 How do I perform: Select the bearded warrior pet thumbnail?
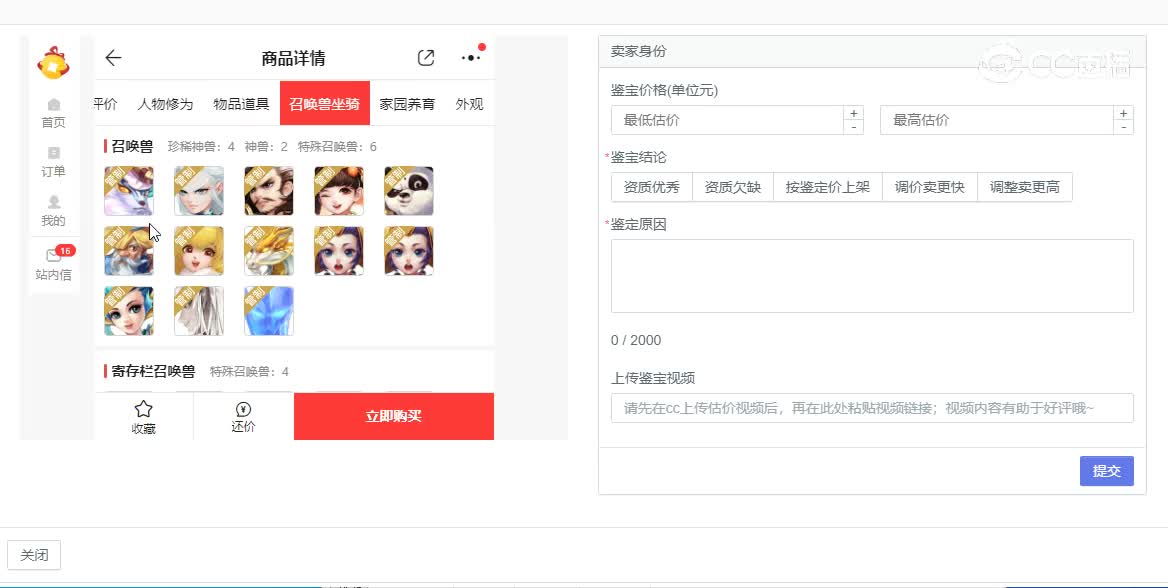pos(269,191)
